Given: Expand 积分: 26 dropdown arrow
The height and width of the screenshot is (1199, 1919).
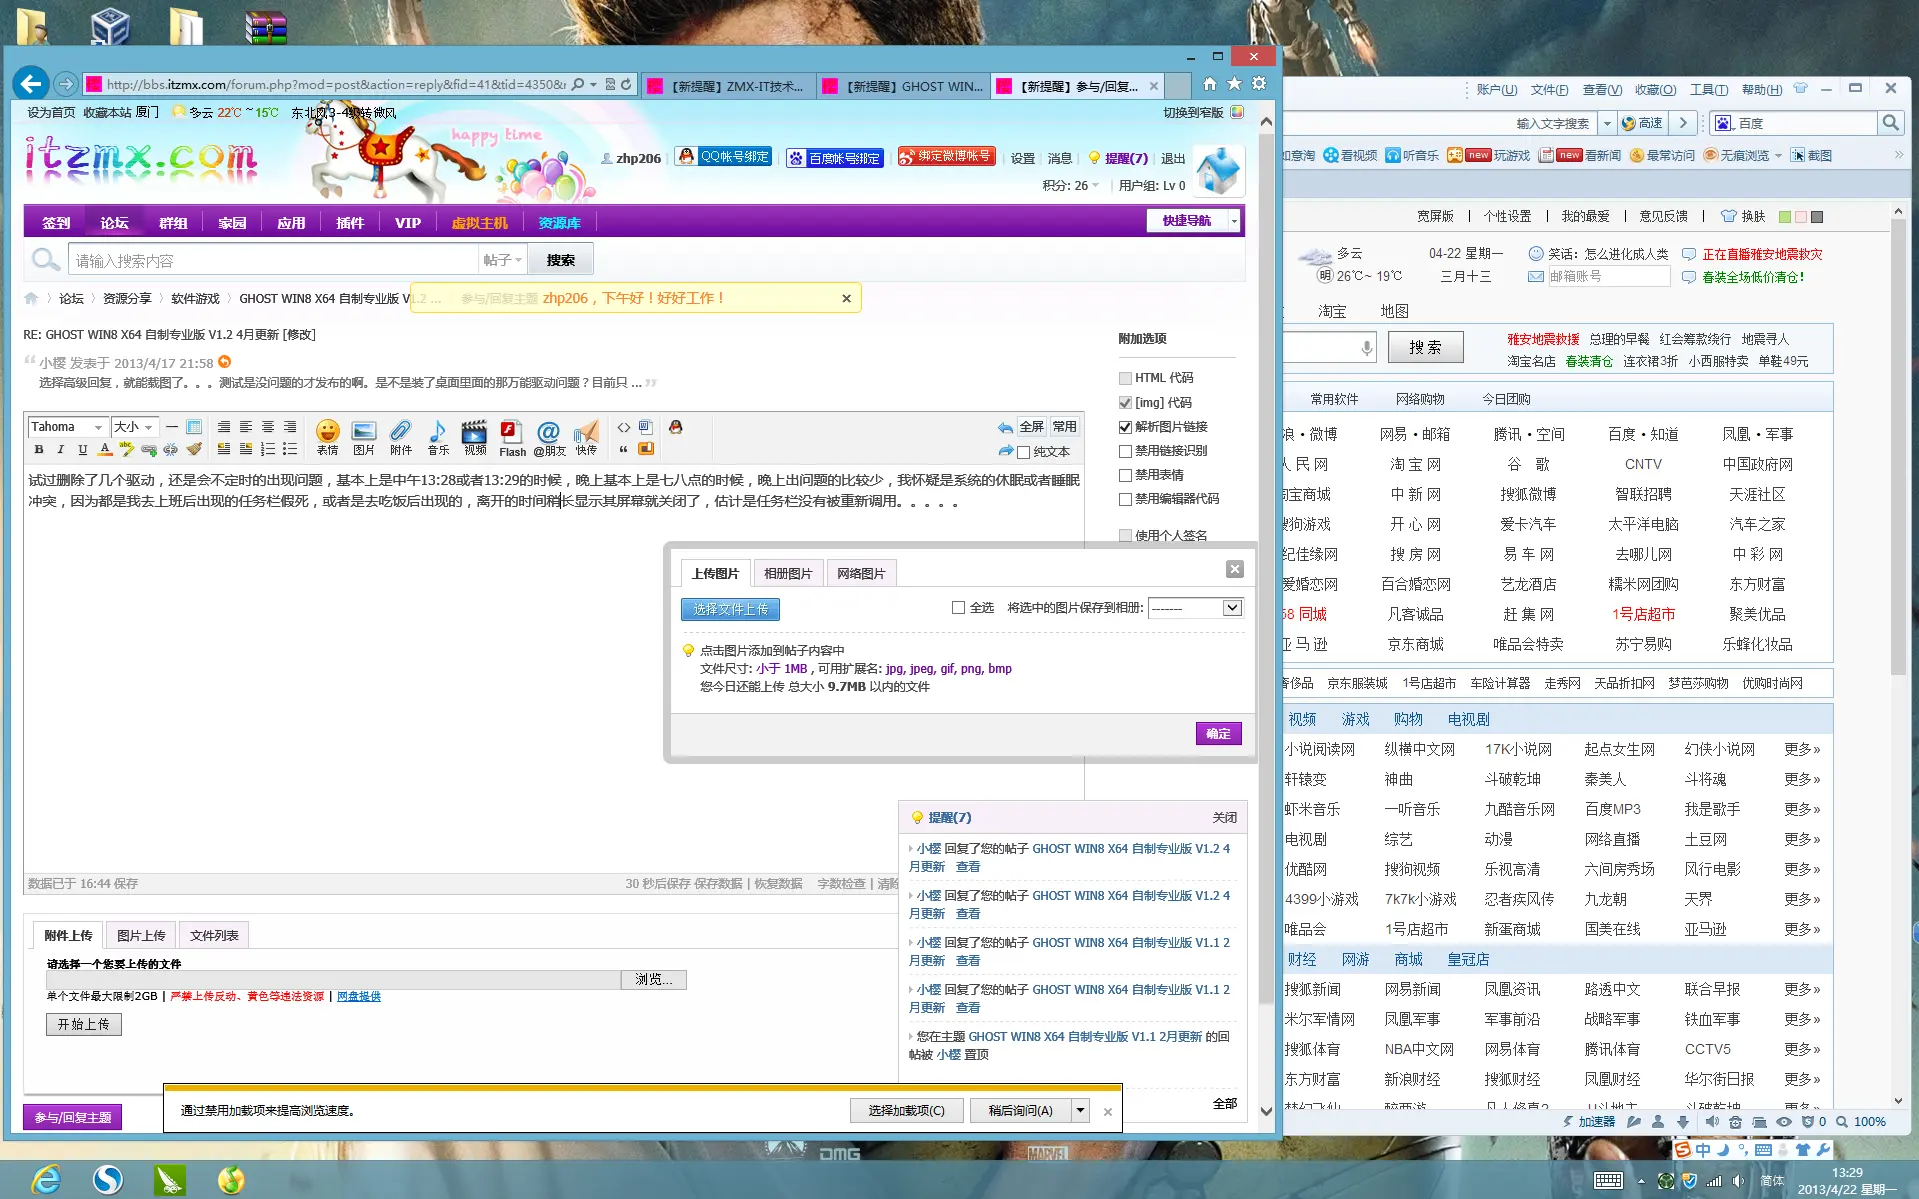Looking at the screenshot, I should pyautogui.click(x=1095, y=186).
